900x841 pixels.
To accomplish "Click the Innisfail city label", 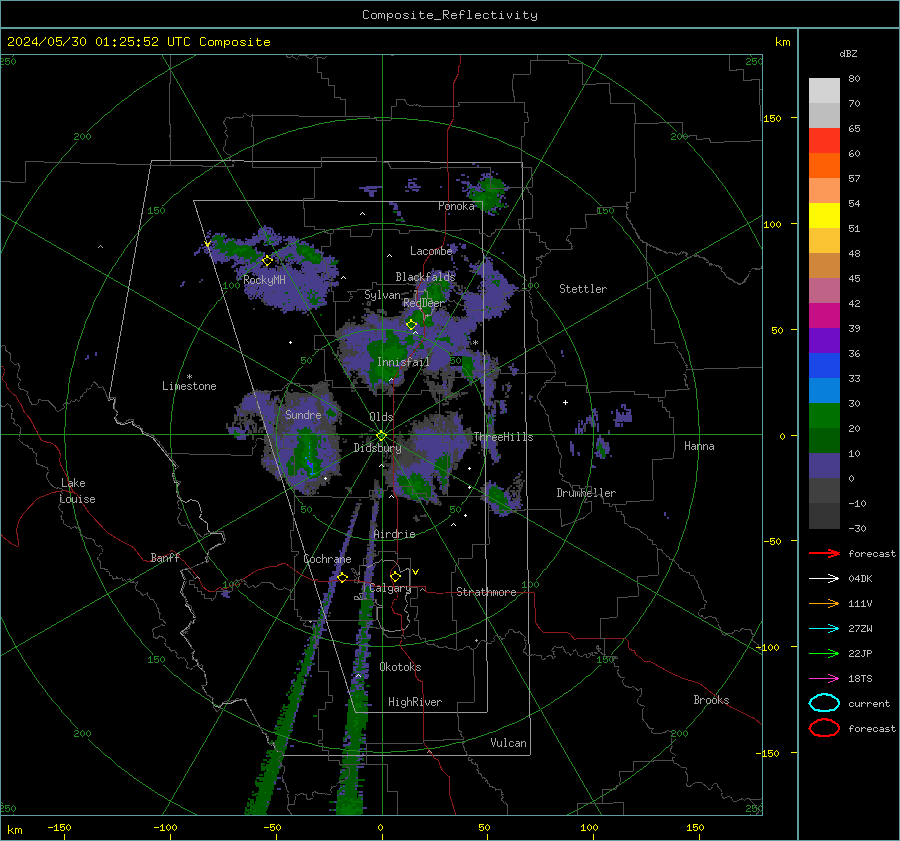I will click(x=403, y=362).
